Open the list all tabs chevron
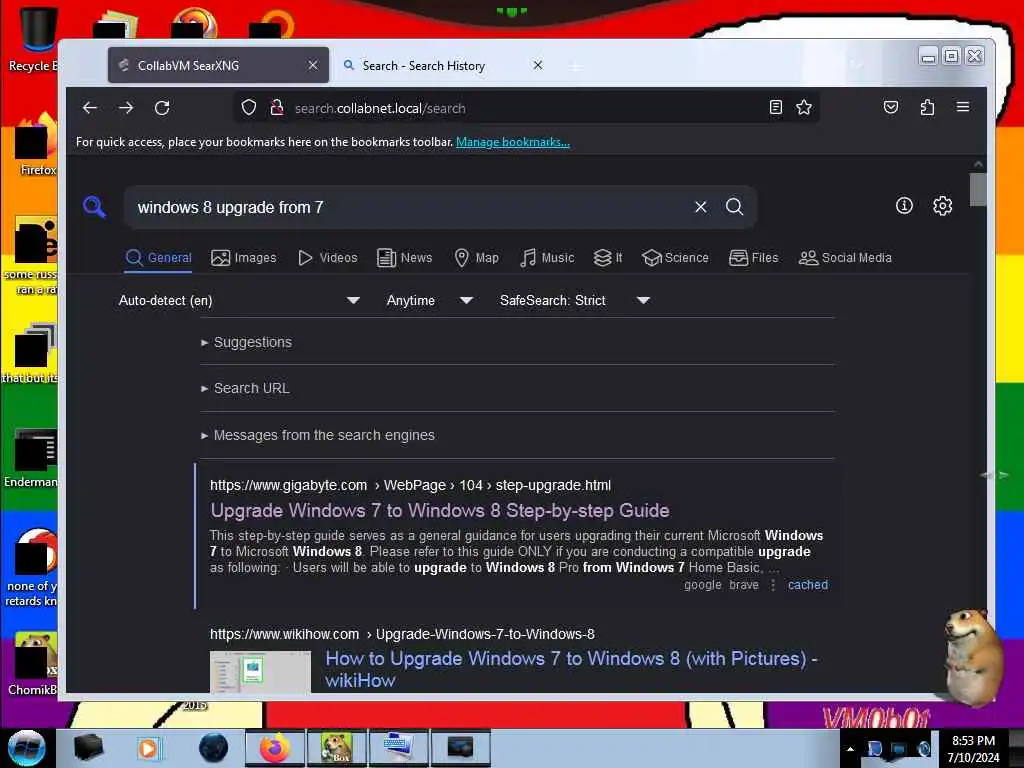 coord(857,65)
